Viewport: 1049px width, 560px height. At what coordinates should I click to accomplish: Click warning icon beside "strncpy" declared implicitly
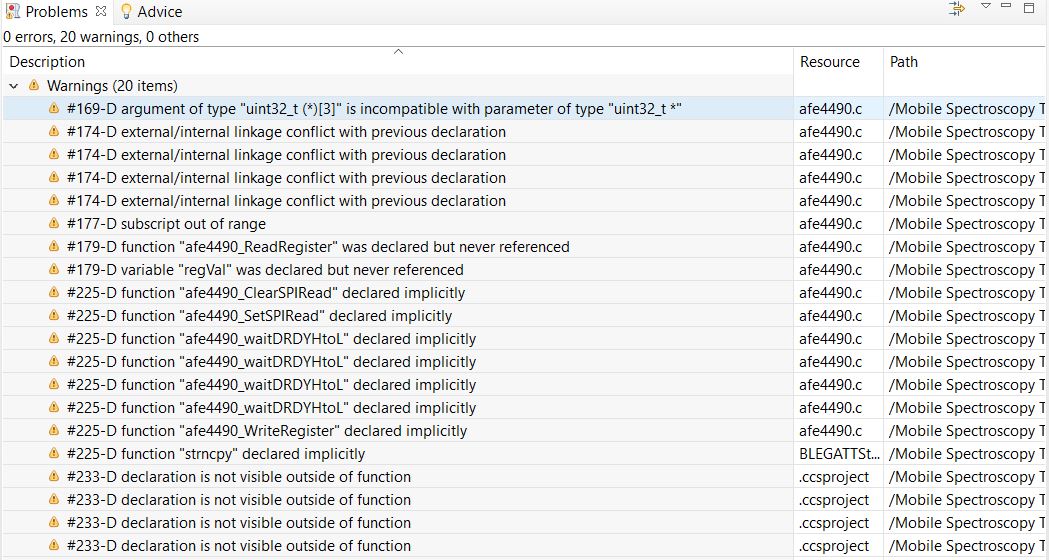(x=54, y=454)
